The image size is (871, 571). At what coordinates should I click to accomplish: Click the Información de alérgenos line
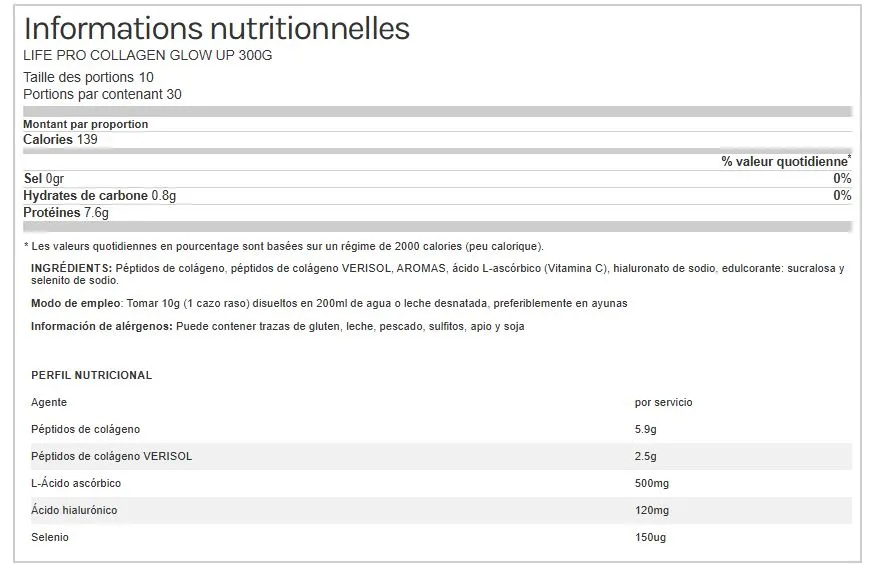click(278, 327)
